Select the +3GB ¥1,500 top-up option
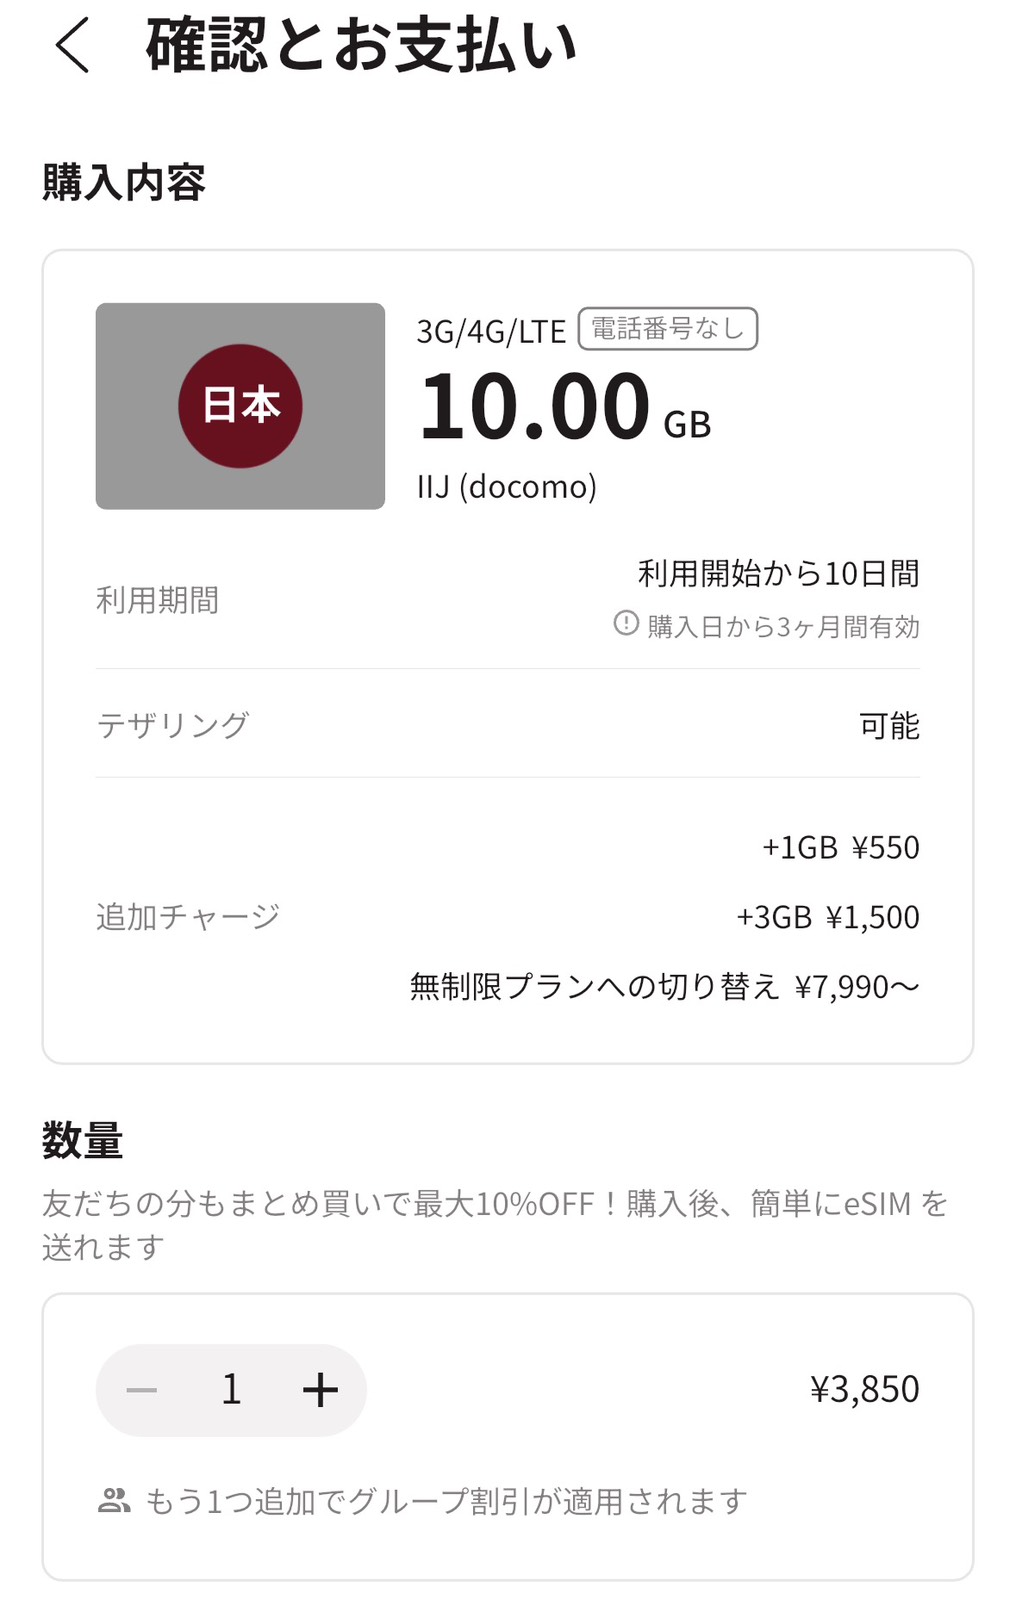 (x=827, y=917)
